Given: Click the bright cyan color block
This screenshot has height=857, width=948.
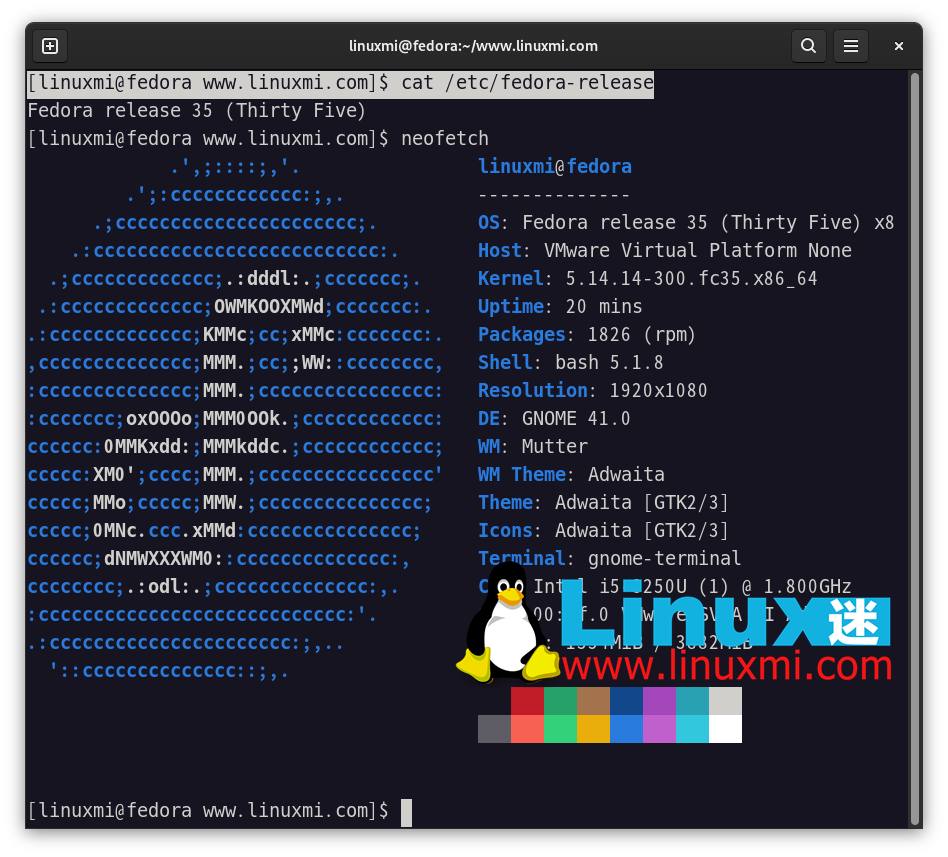Looking at the screenshot, I should 692,729.
